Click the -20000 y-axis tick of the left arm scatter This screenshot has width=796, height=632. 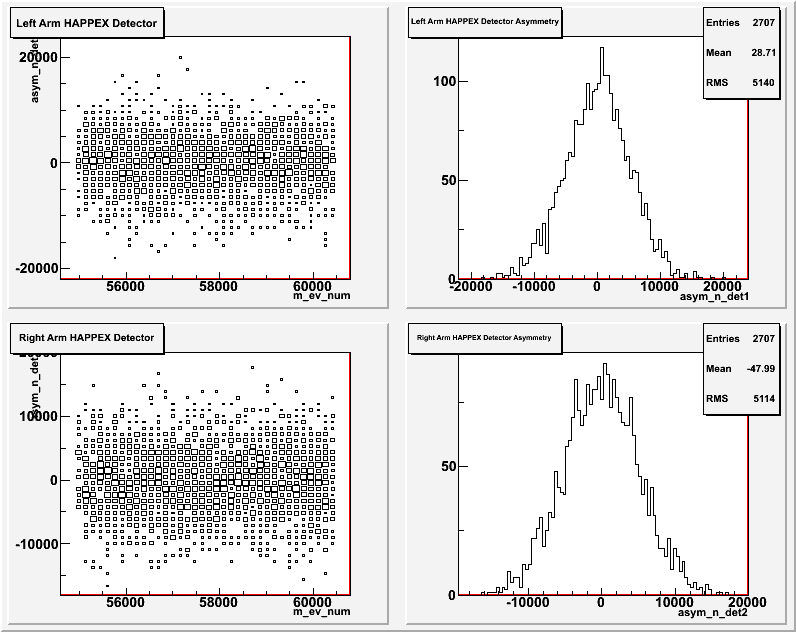37,268
